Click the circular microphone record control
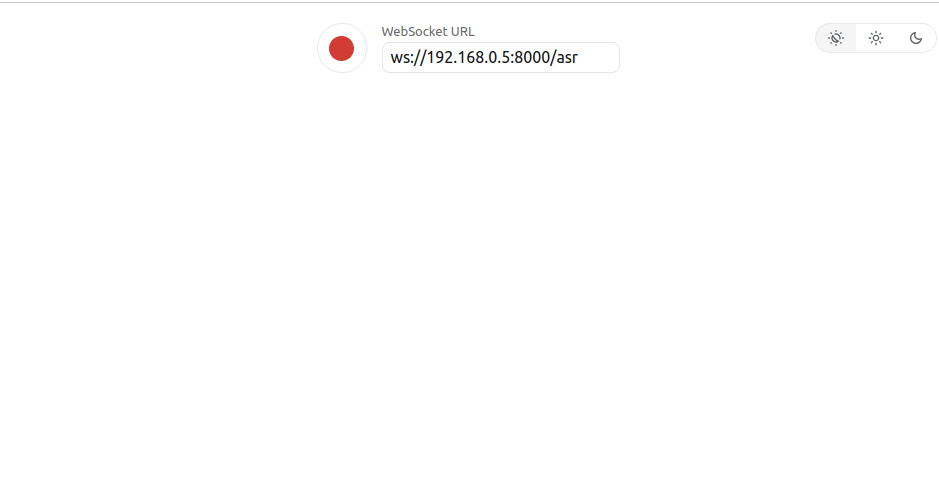This screenshot has width=939, height=498. point(341,48)
